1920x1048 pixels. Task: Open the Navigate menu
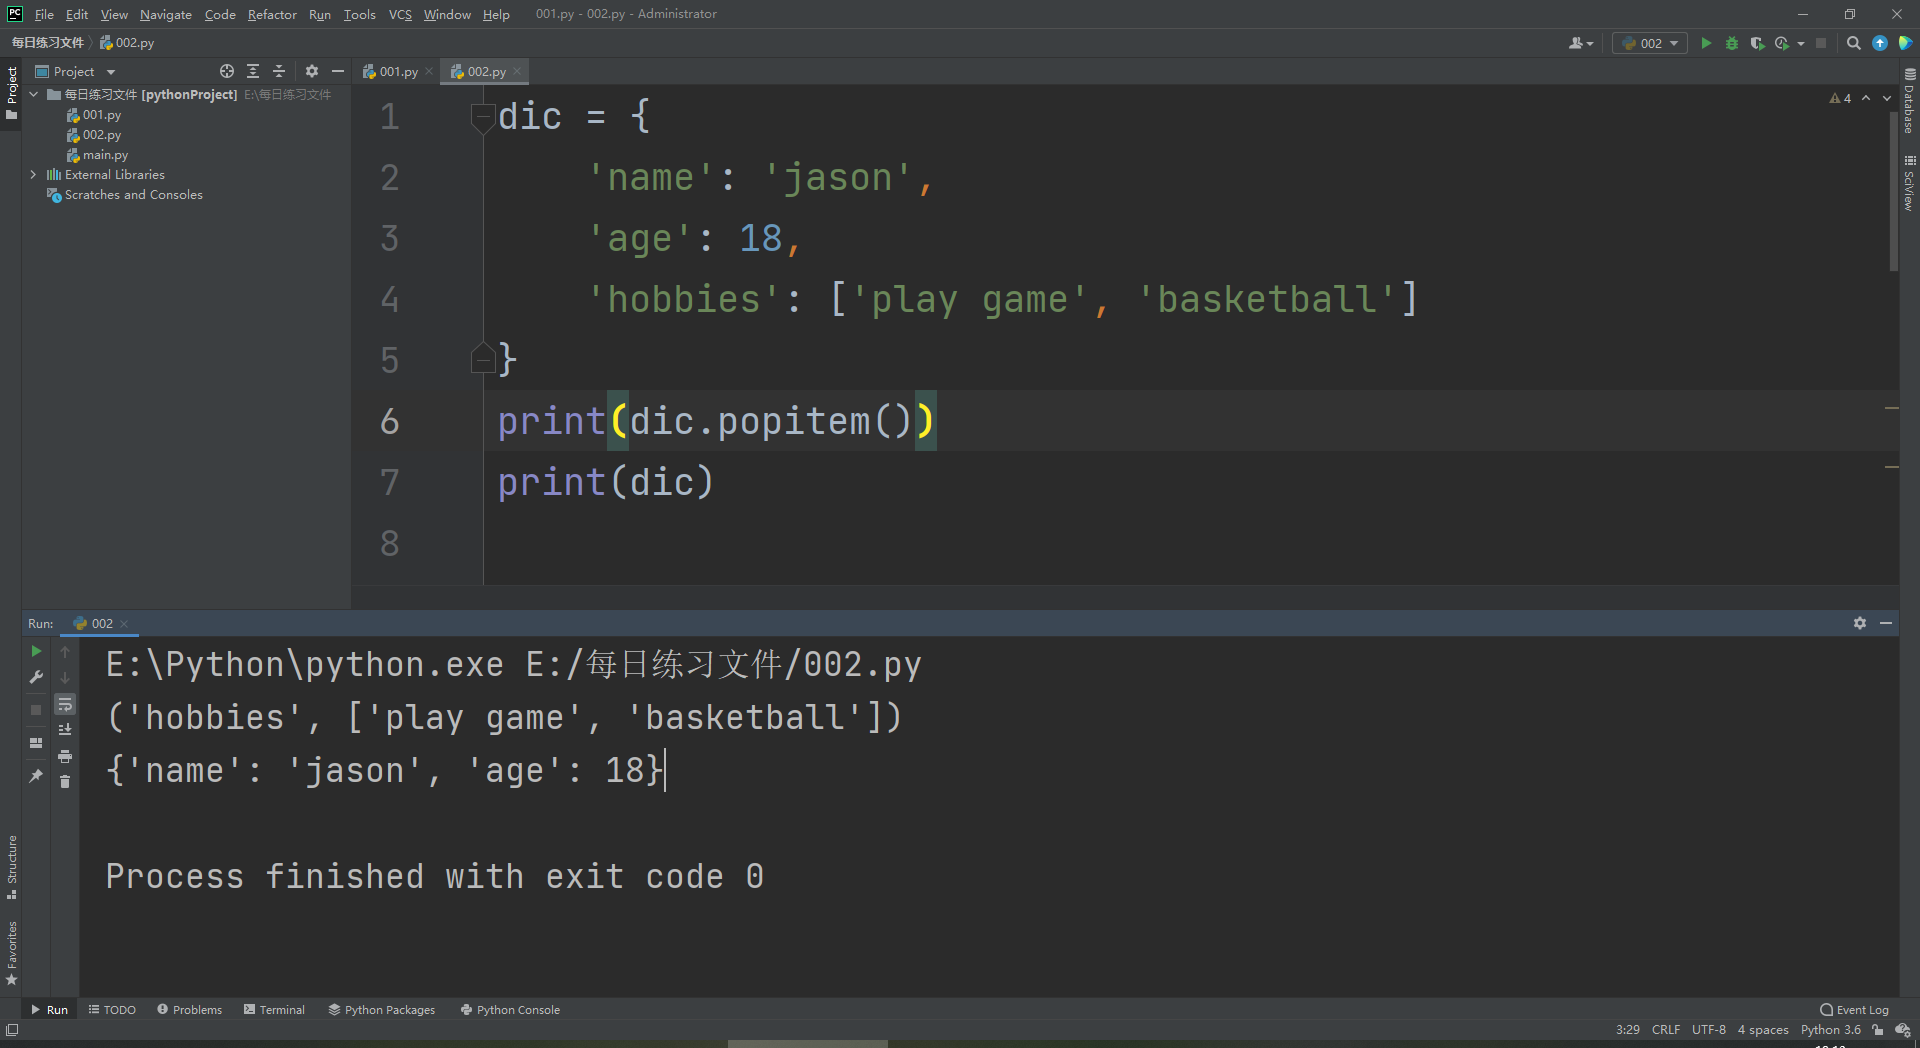(166, 14)
